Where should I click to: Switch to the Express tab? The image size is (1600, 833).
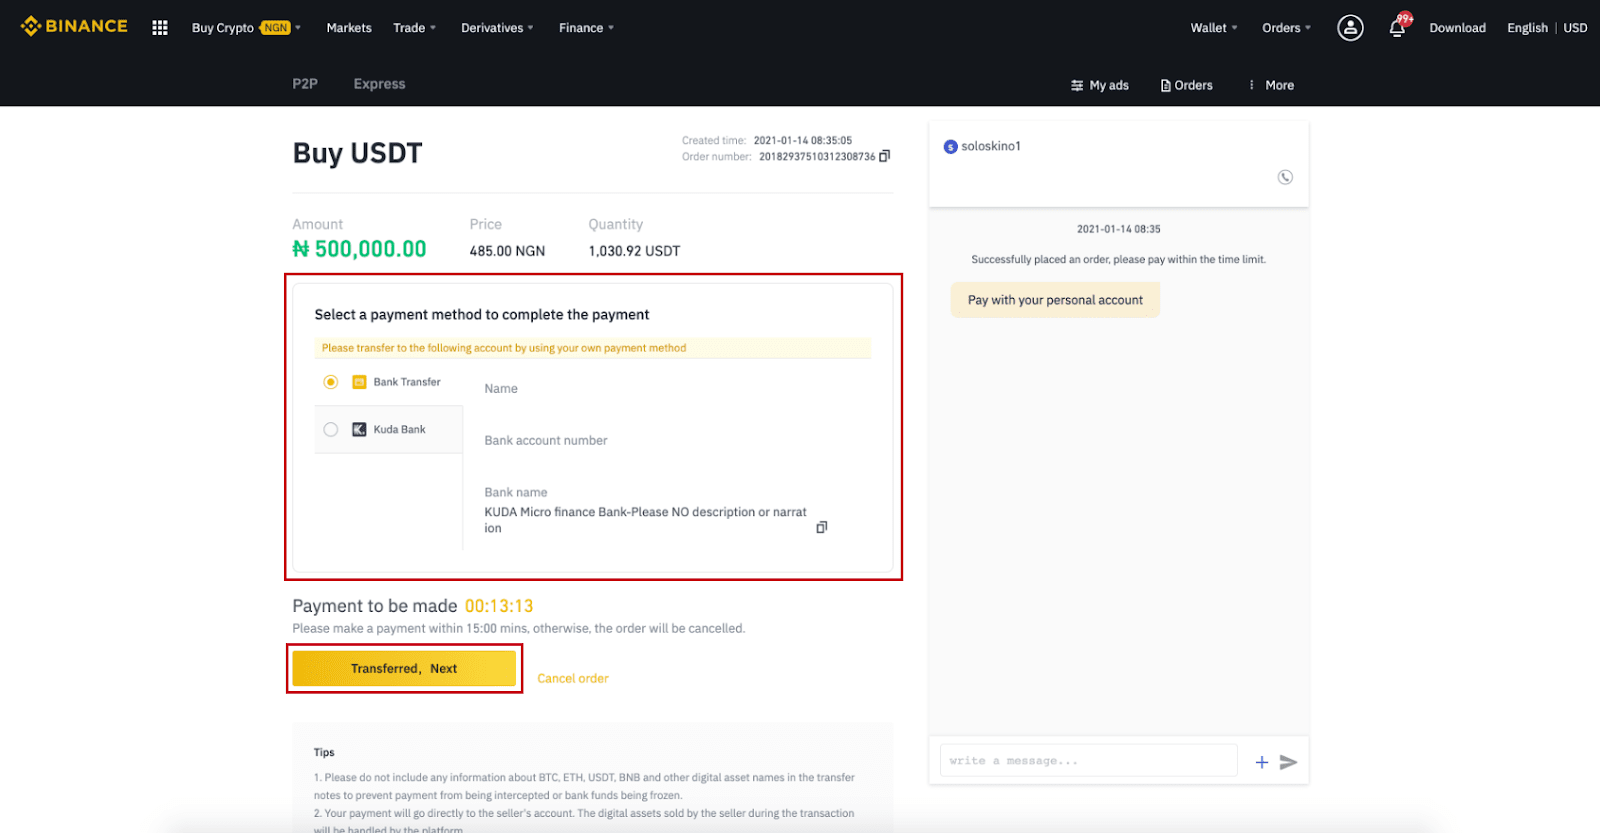[x=379, y=84]
